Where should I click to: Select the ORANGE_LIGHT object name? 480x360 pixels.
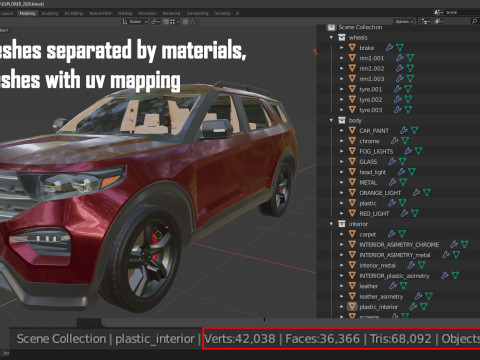coord(380,192)
